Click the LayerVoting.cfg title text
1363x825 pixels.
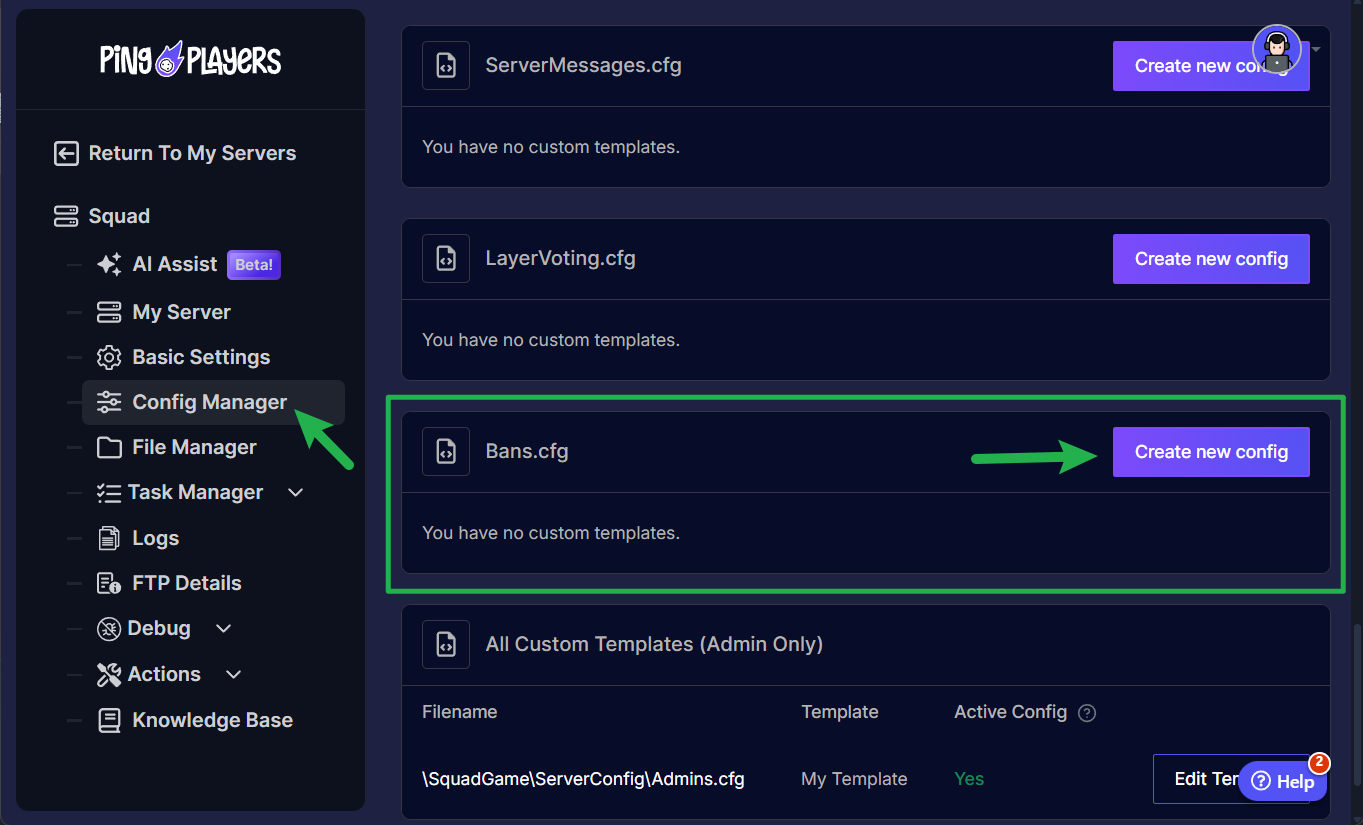(x=560, y=259)
